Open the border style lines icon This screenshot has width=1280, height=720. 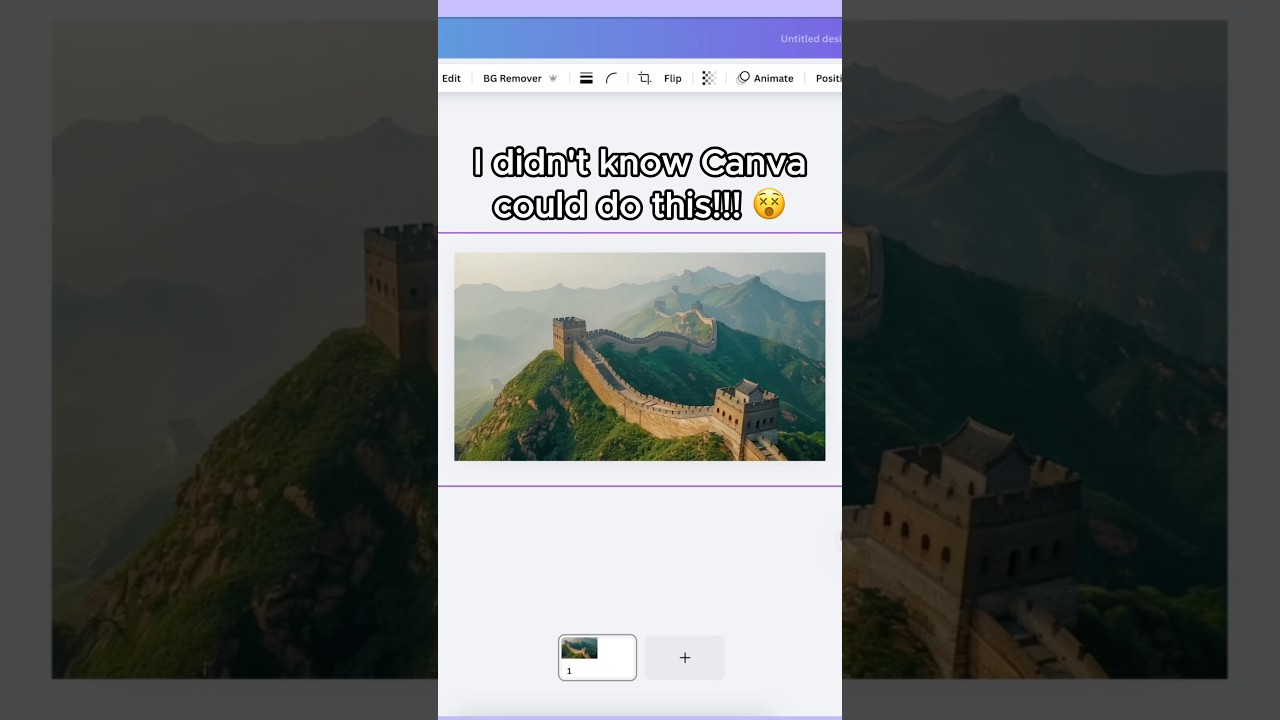pos(586,78)
